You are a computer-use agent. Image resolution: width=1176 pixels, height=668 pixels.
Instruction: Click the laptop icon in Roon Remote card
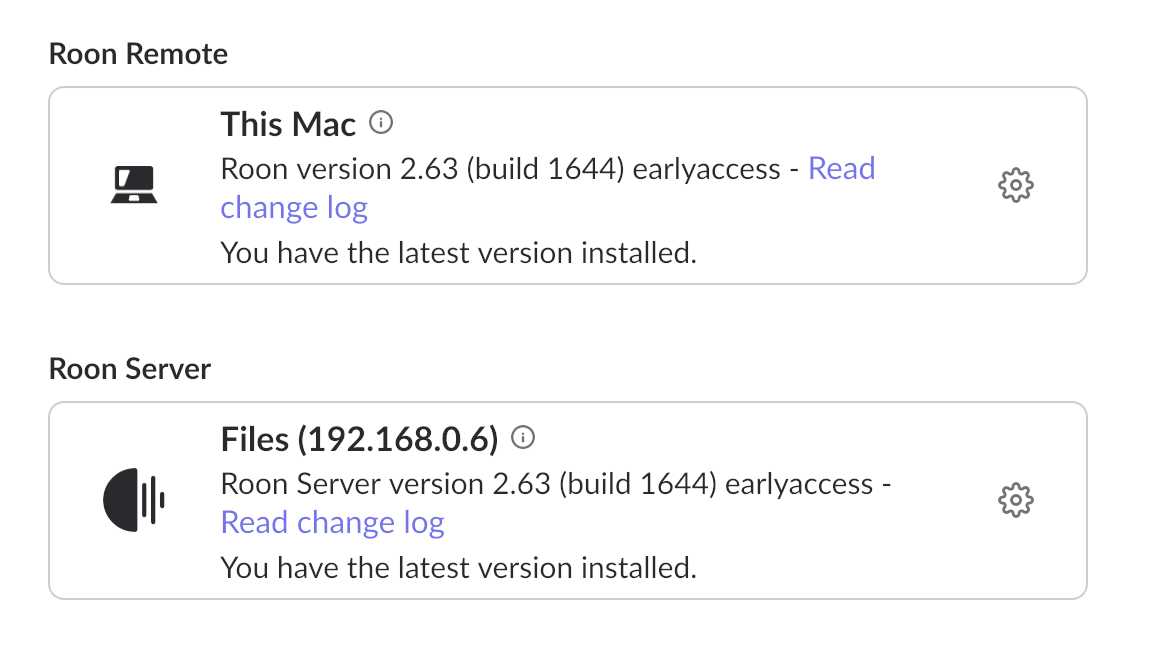pos(133,186)
